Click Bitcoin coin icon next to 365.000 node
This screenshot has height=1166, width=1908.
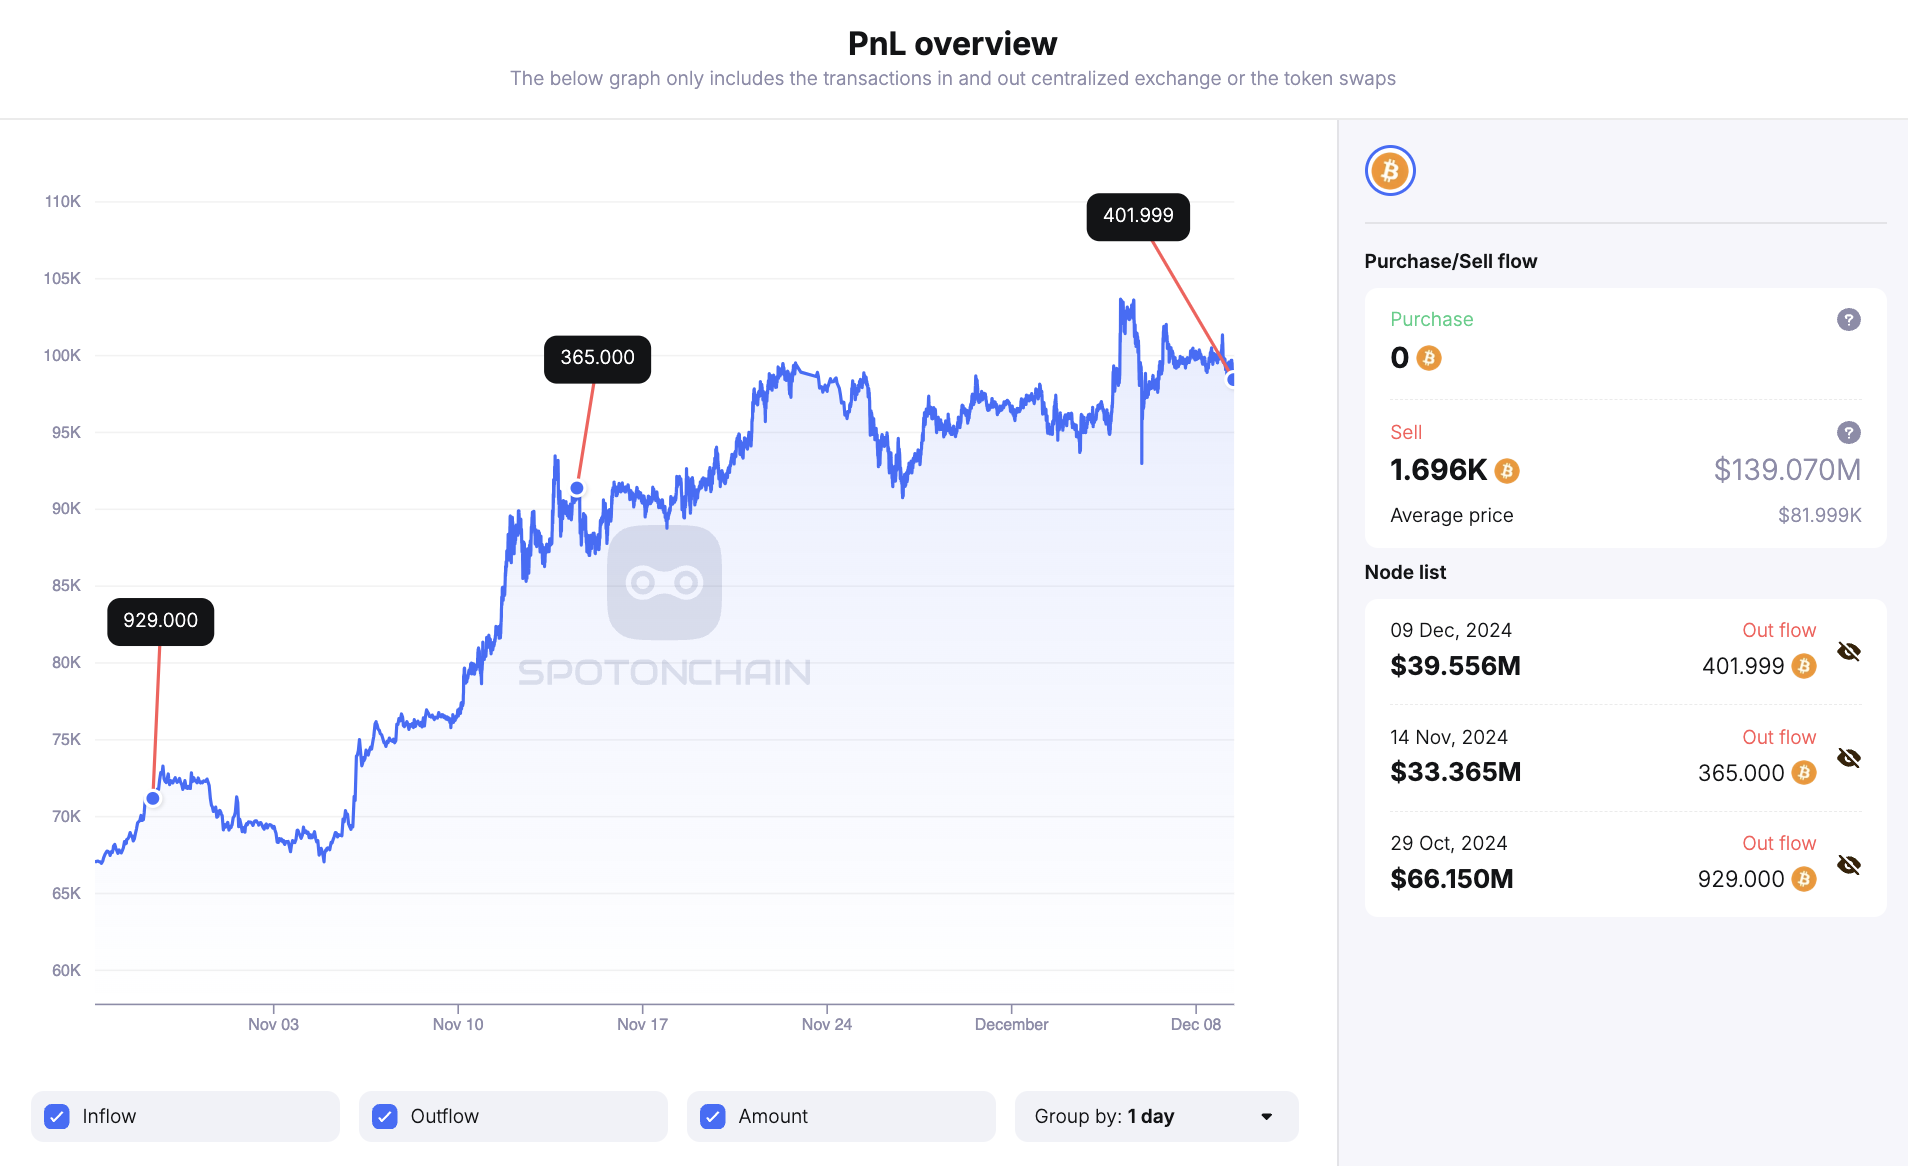pos(1803,773)
